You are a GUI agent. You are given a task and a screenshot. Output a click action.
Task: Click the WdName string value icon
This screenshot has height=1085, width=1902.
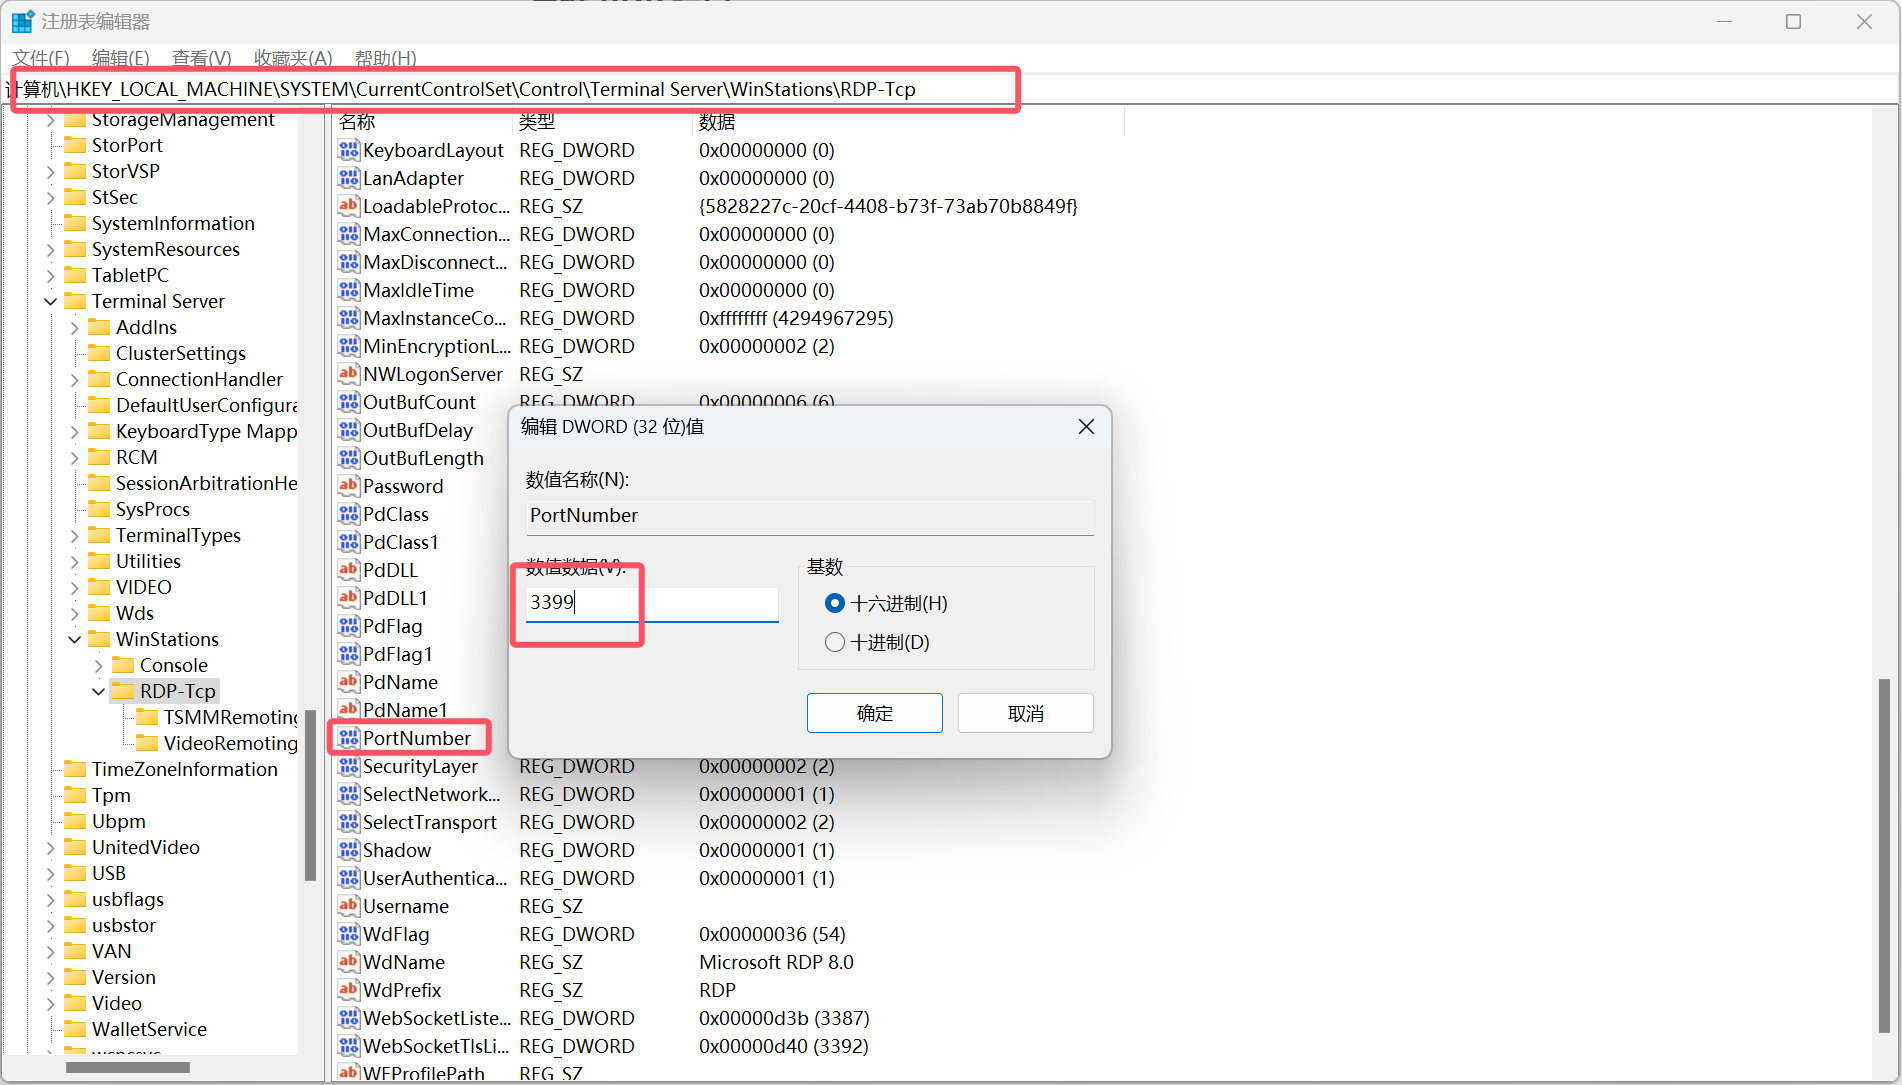(x=348, y=962)
